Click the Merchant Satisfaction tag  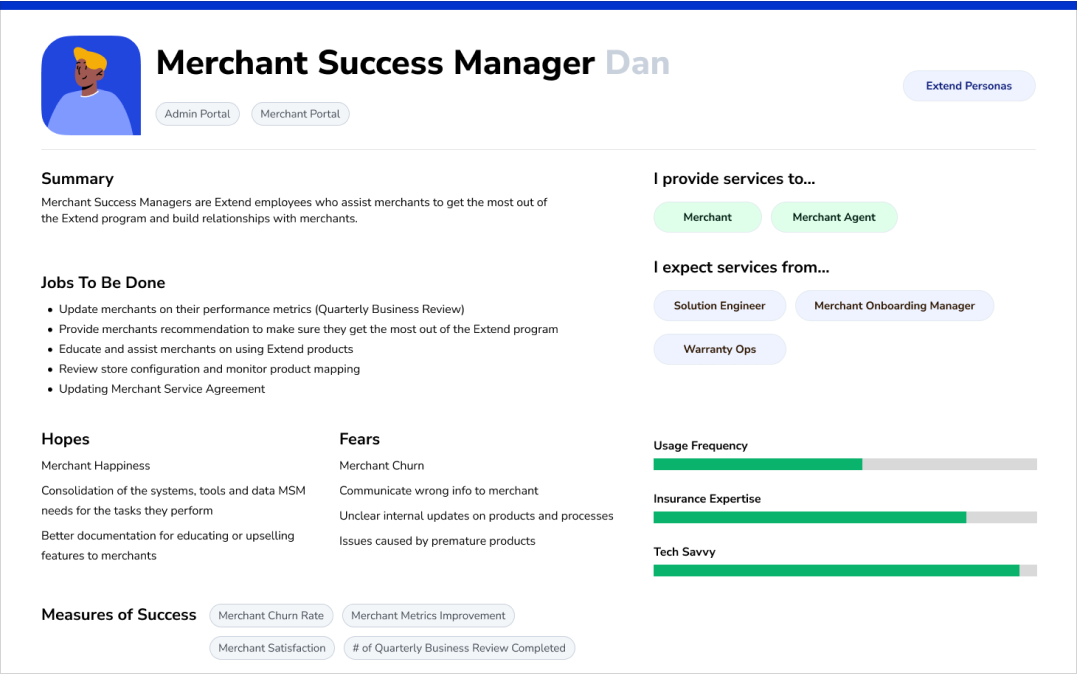pyautogui.click(x=272, y=648)
